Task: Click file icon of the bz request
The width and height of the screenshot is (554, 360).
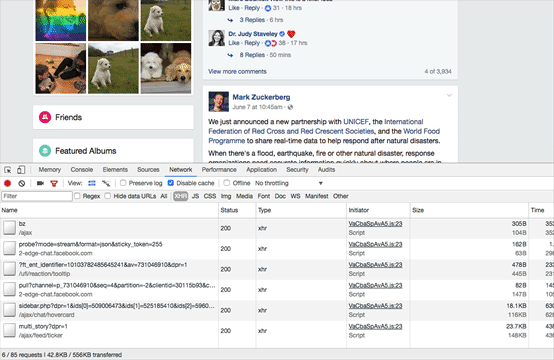Action: point(10,228)
